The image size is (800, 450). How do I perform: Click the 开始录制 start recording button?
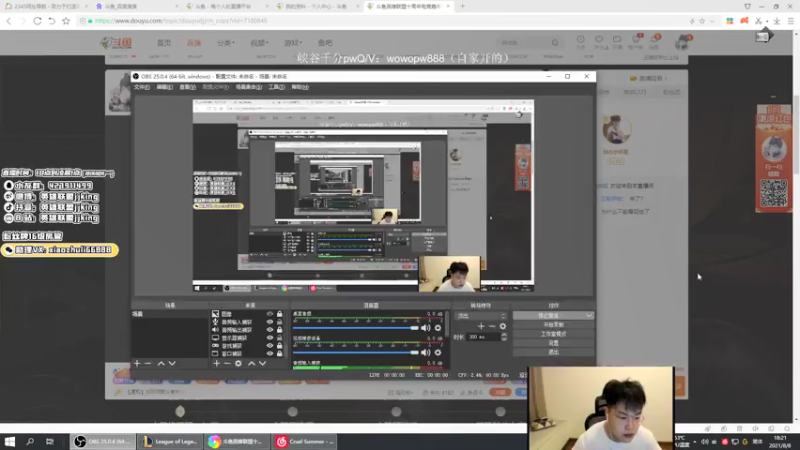[x=554, y=324]
